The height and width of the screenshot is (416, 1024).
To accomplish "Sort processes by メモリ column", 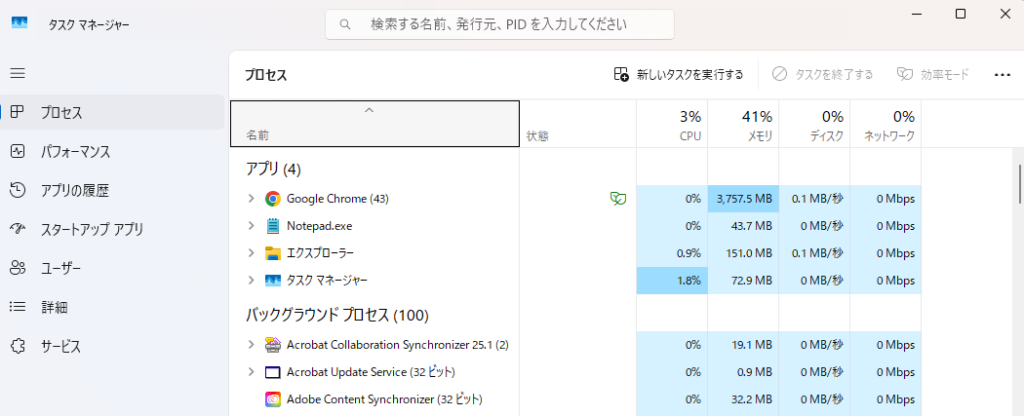I will pos(742,125).
